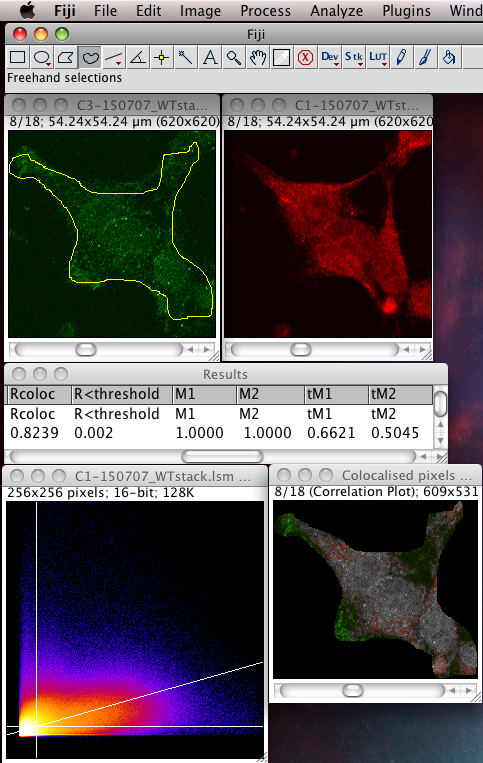Click the Rcoloc column header

[39, 394]
